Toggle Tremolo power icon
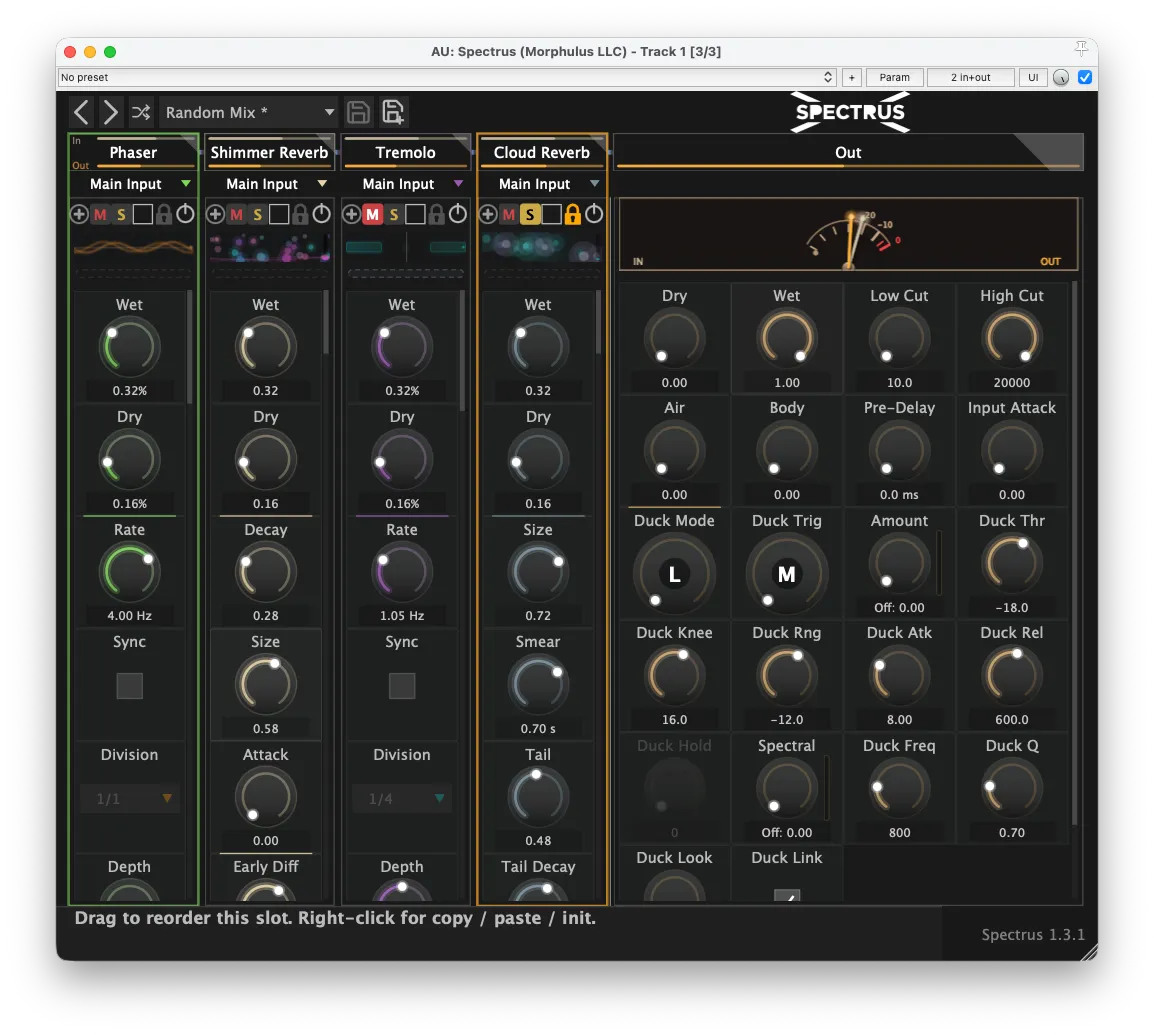 click(x=458, y=213)
